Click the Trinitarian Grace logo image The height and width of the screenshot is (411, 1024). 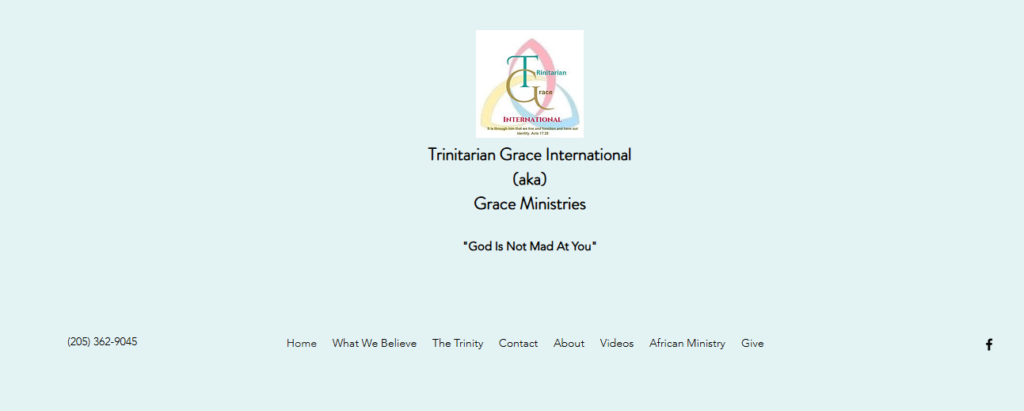[529, 83]
